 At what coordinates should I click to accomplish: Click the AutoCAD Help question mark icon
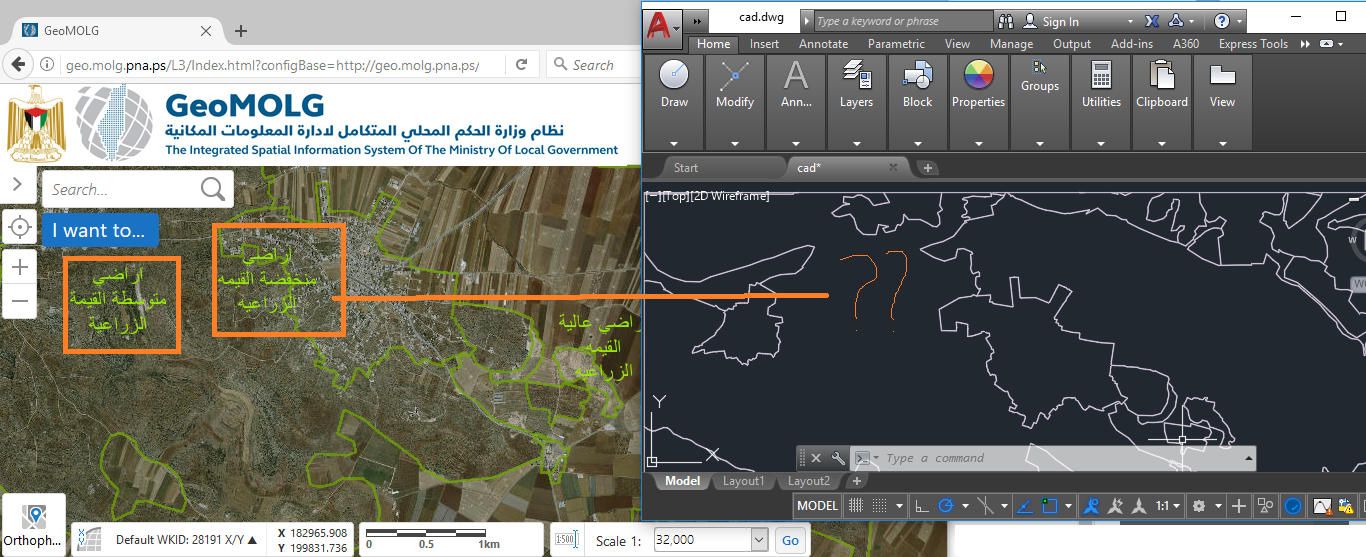coord(1221,21)
